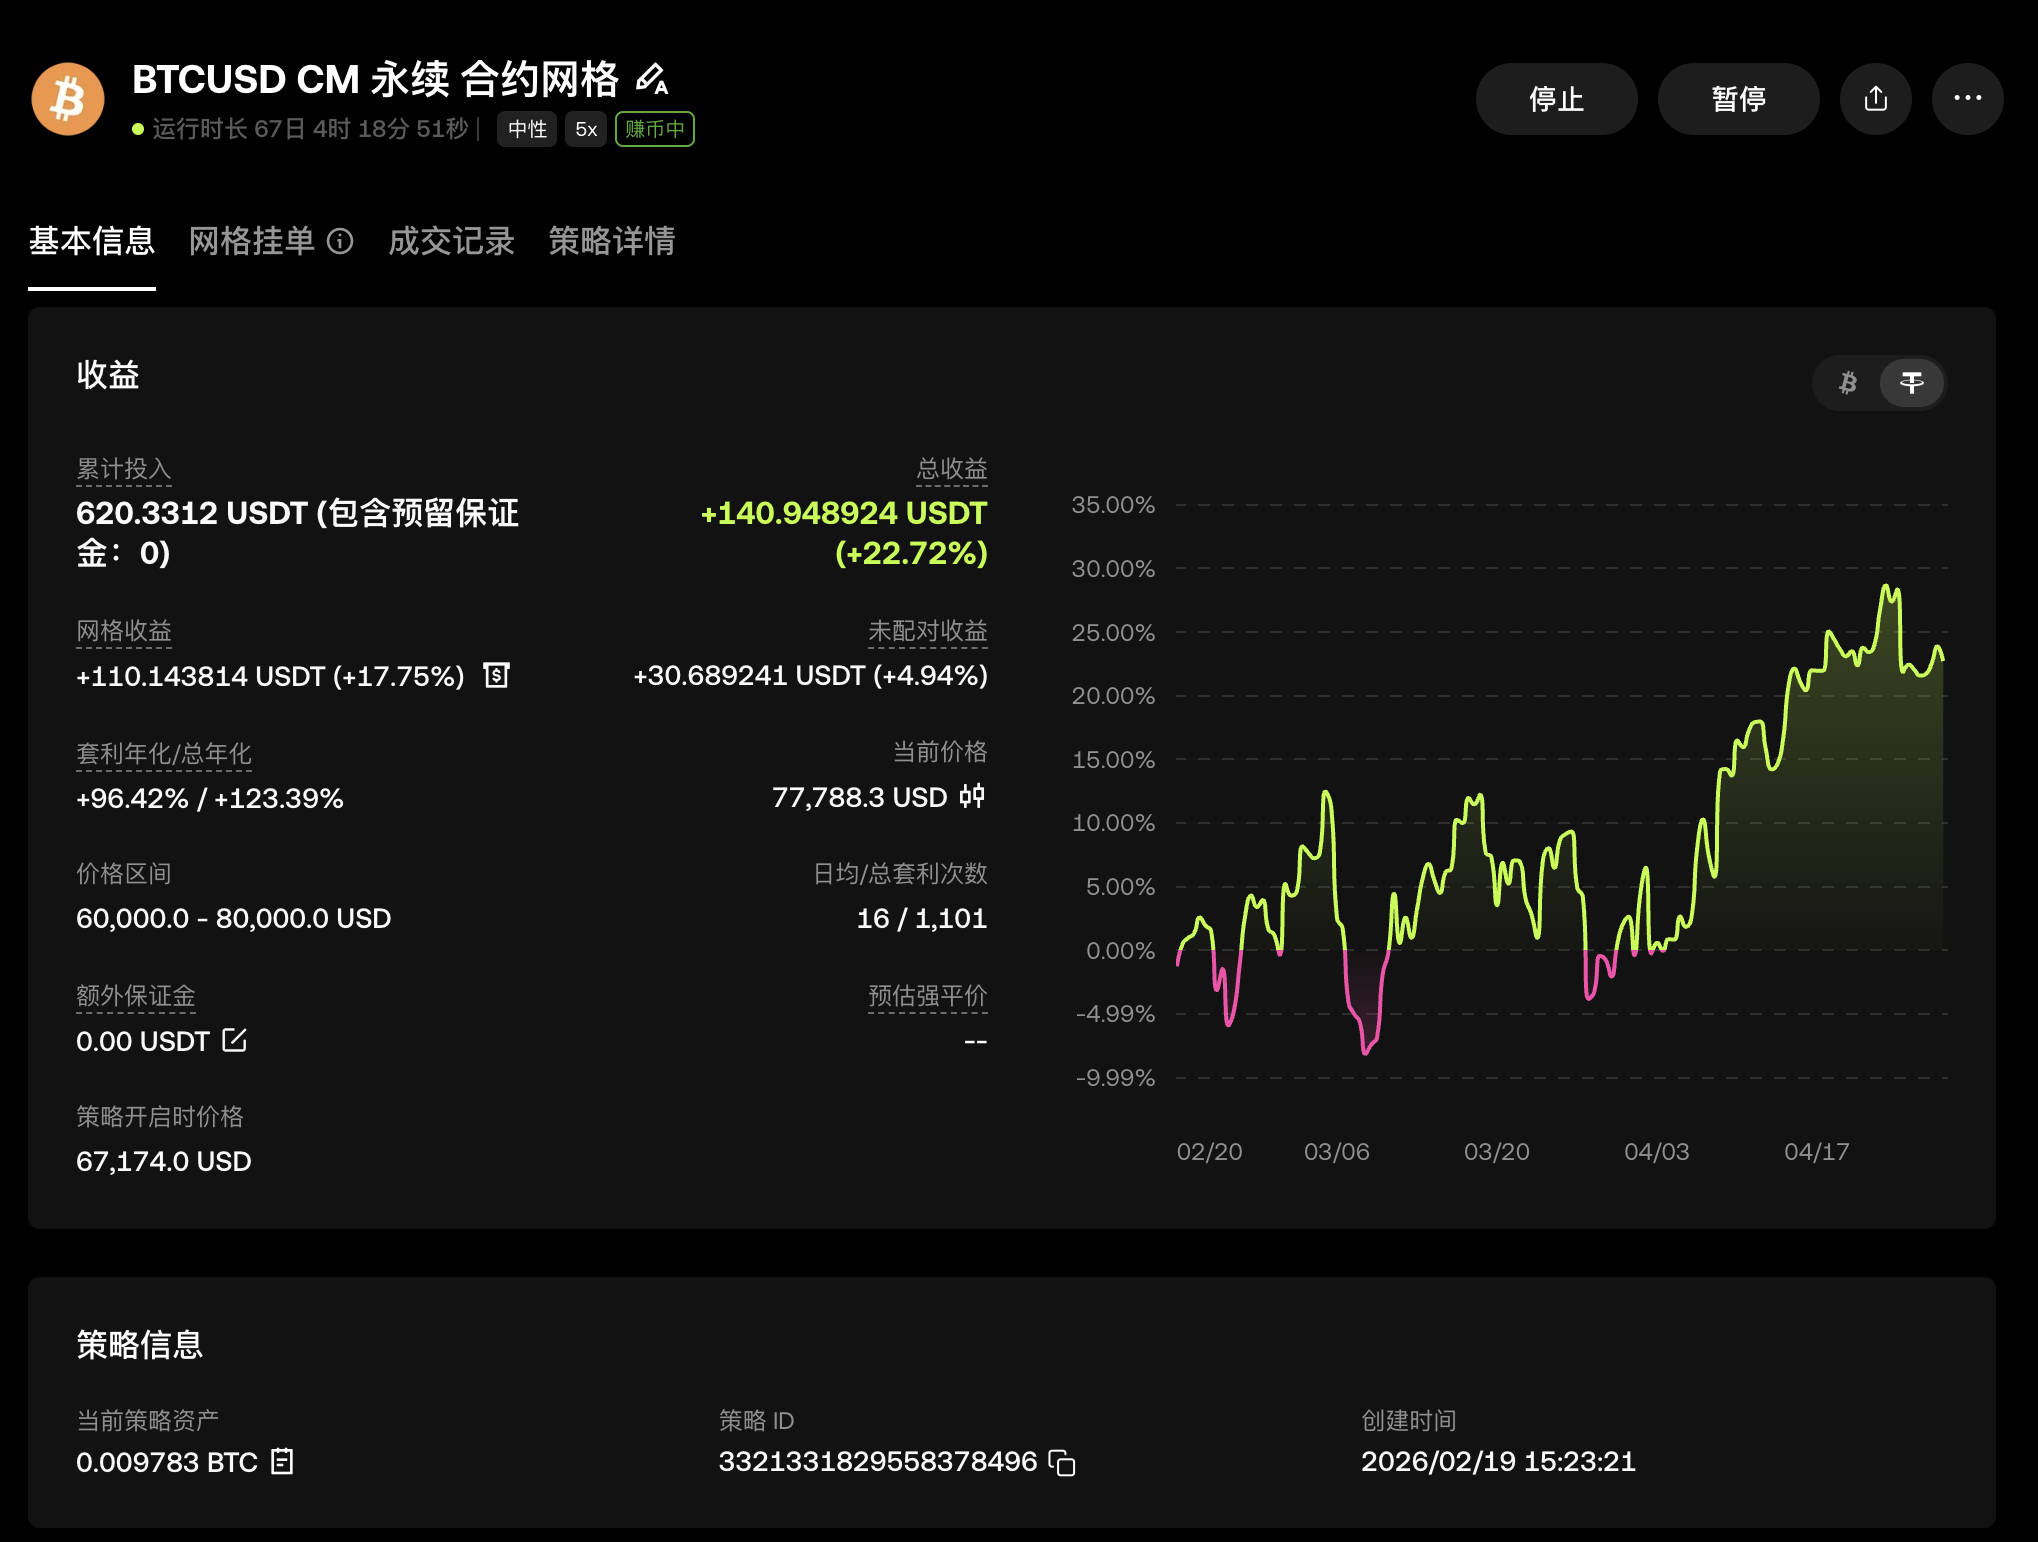2038x1542 pixels.
Task: Switch profit display to BTC
Action: [1848, 383]
